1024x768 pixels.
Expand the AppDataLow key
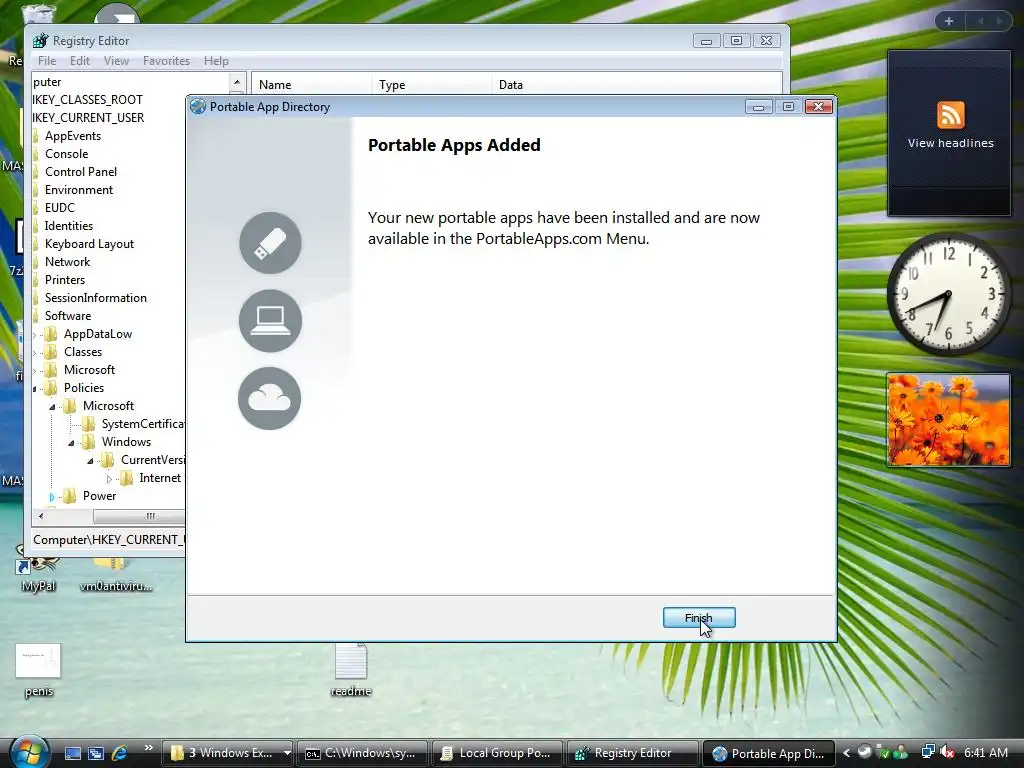pos(35,334)
